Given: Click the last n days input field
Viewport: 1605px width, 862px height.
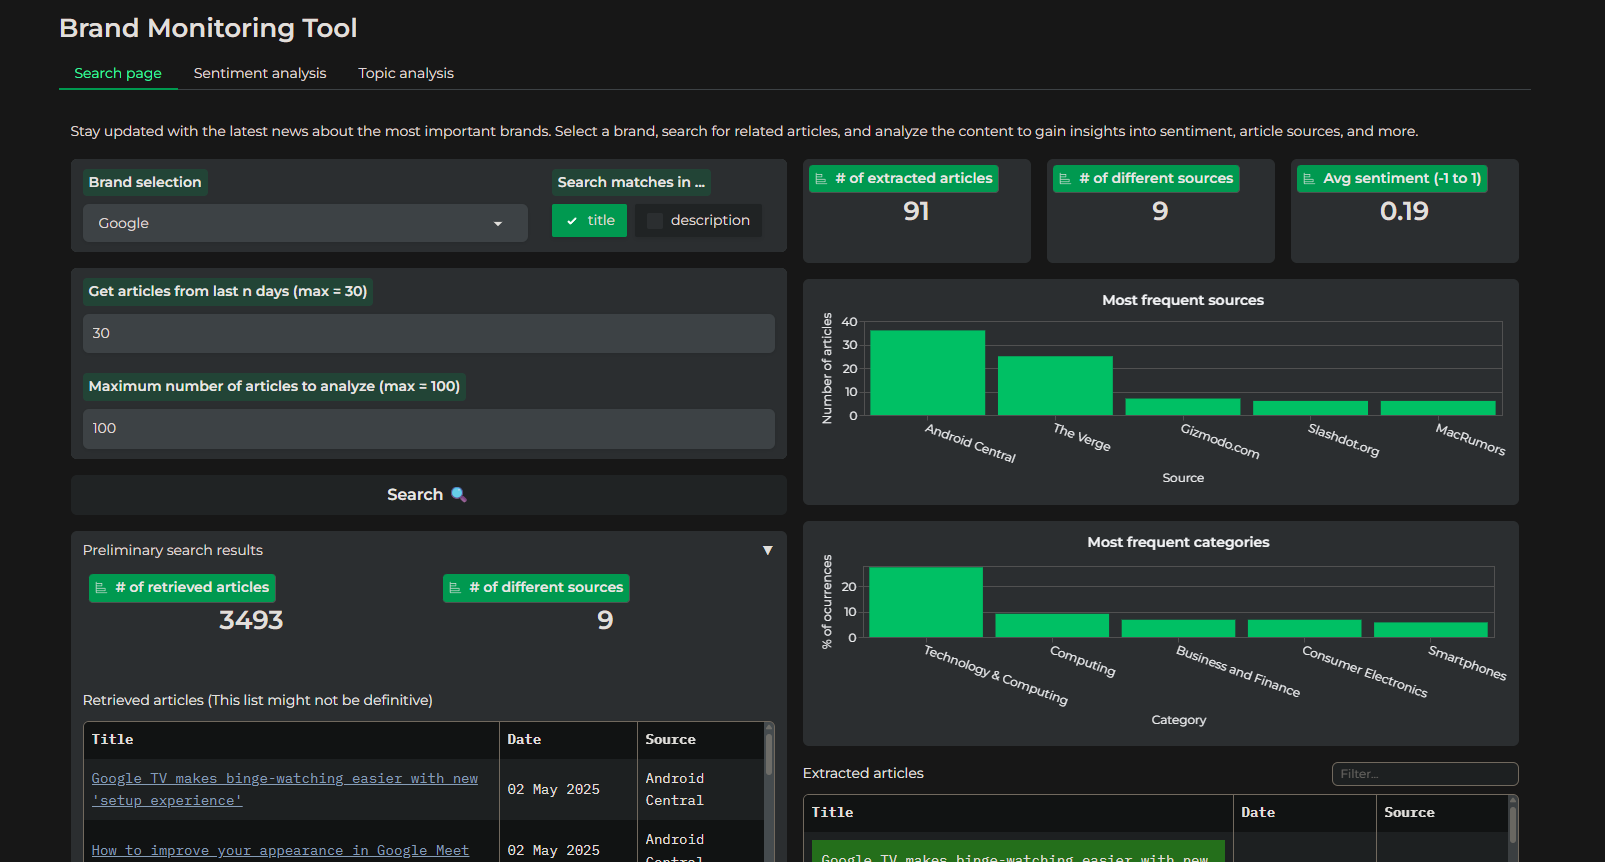Looking at the screenshot, I should pos(428,333).
